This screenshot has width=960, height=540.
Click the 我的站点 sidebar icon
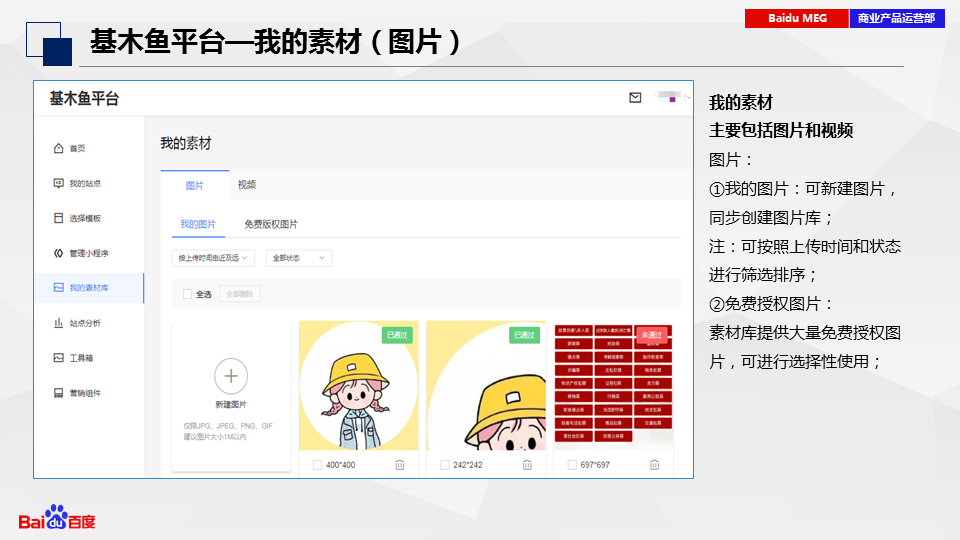tap(58, 183)
